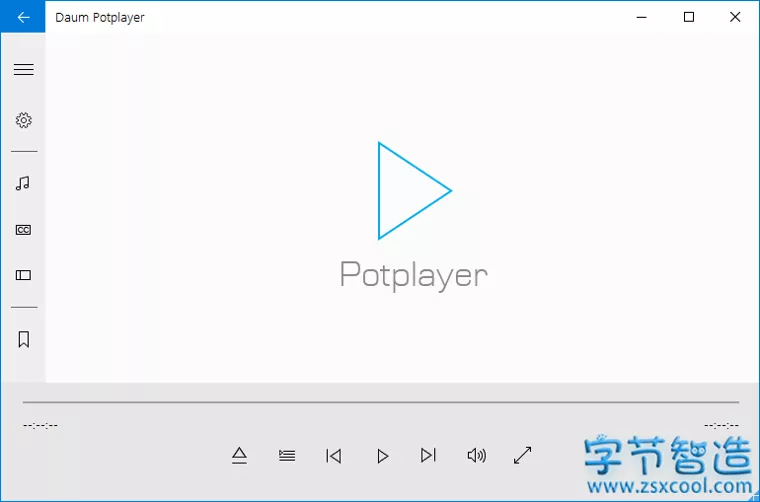The image size is (760, 502).
Task: Mute using the speaker volume icon
Action: (x=476, y=455)
